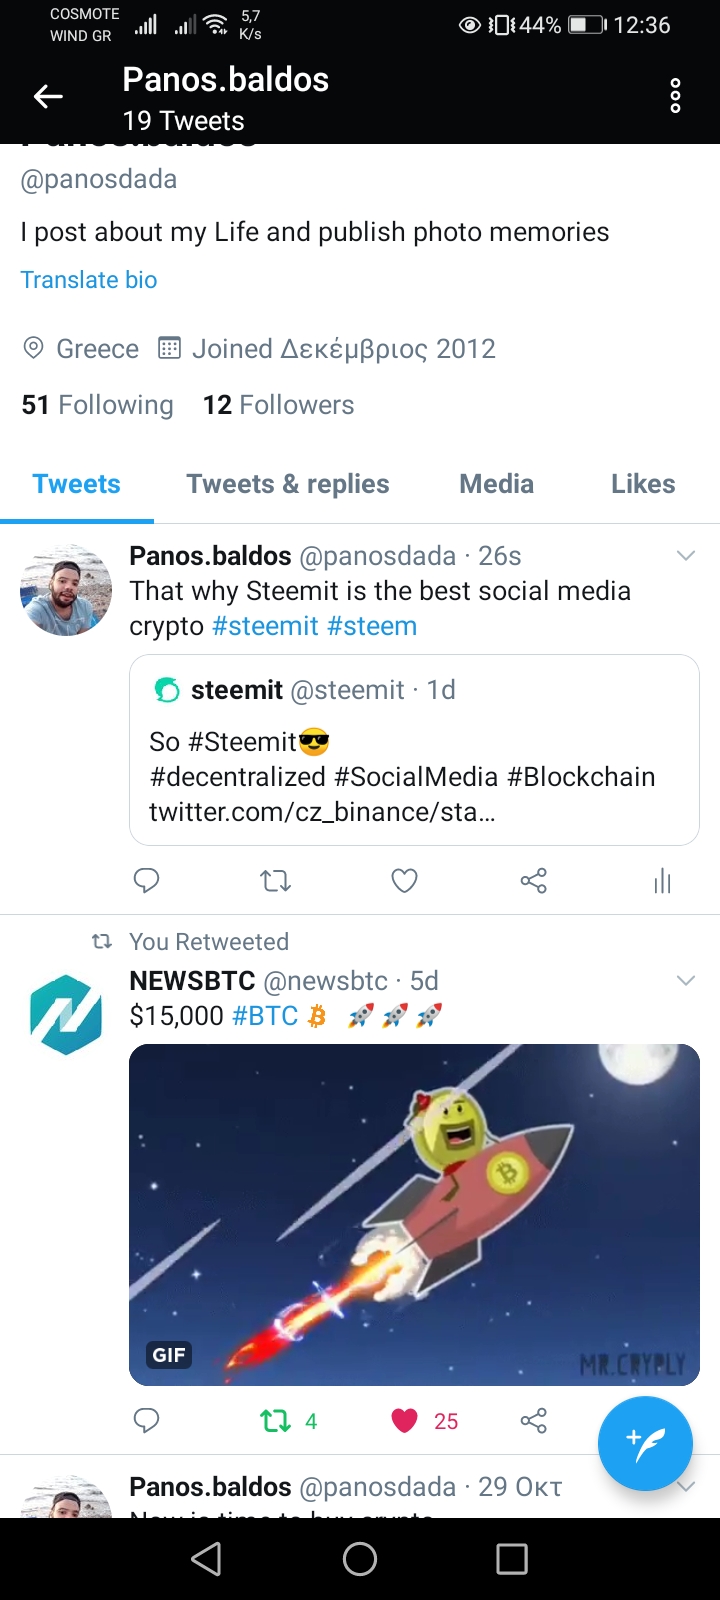
Task: Open the 12 Followers list
Action: (278, 405)
